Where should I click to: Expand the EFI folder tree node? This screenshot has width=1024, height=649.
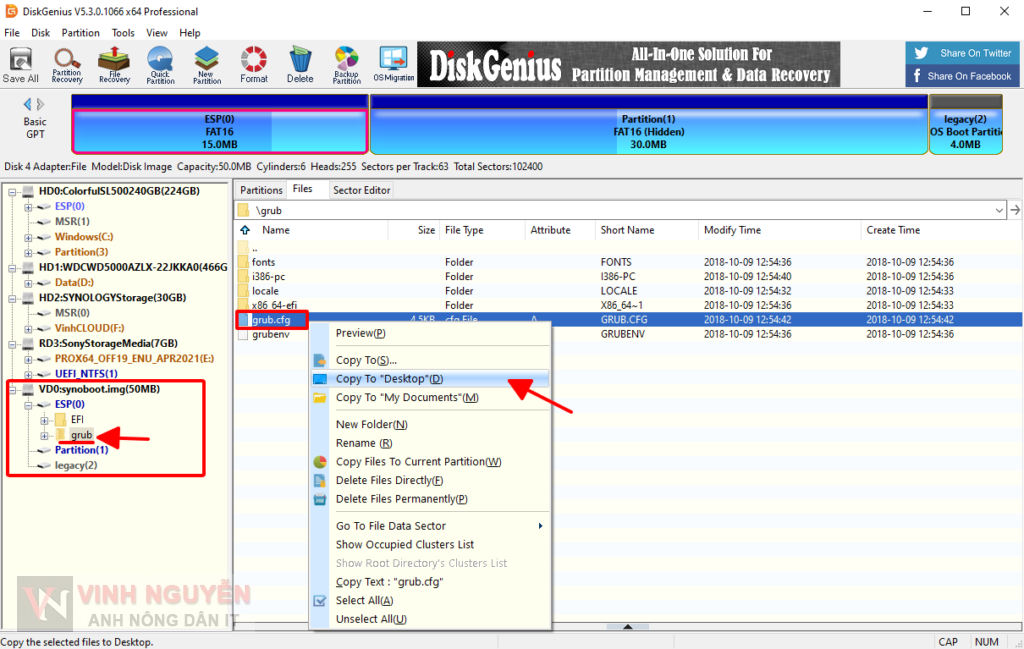(44, 420)
